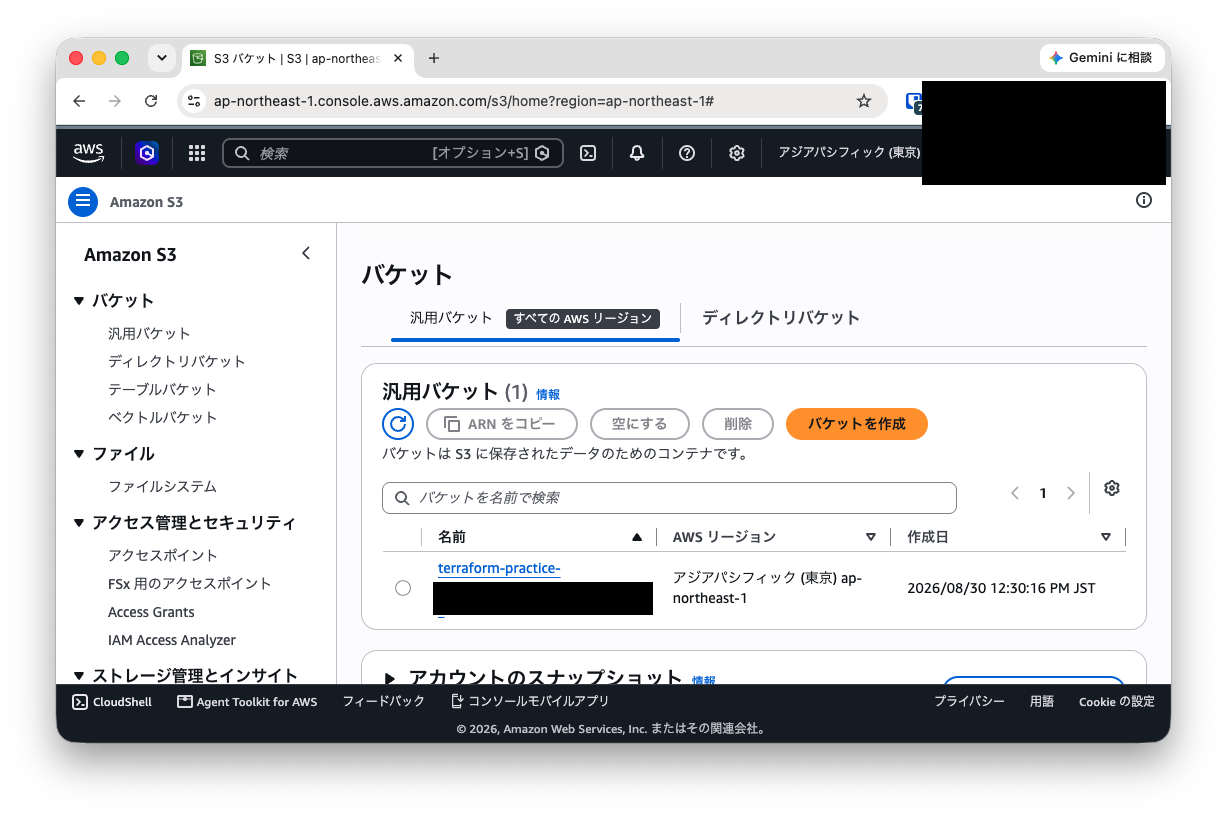Click the purple hexagon icon beside AWS logo

tap(148, 153)
